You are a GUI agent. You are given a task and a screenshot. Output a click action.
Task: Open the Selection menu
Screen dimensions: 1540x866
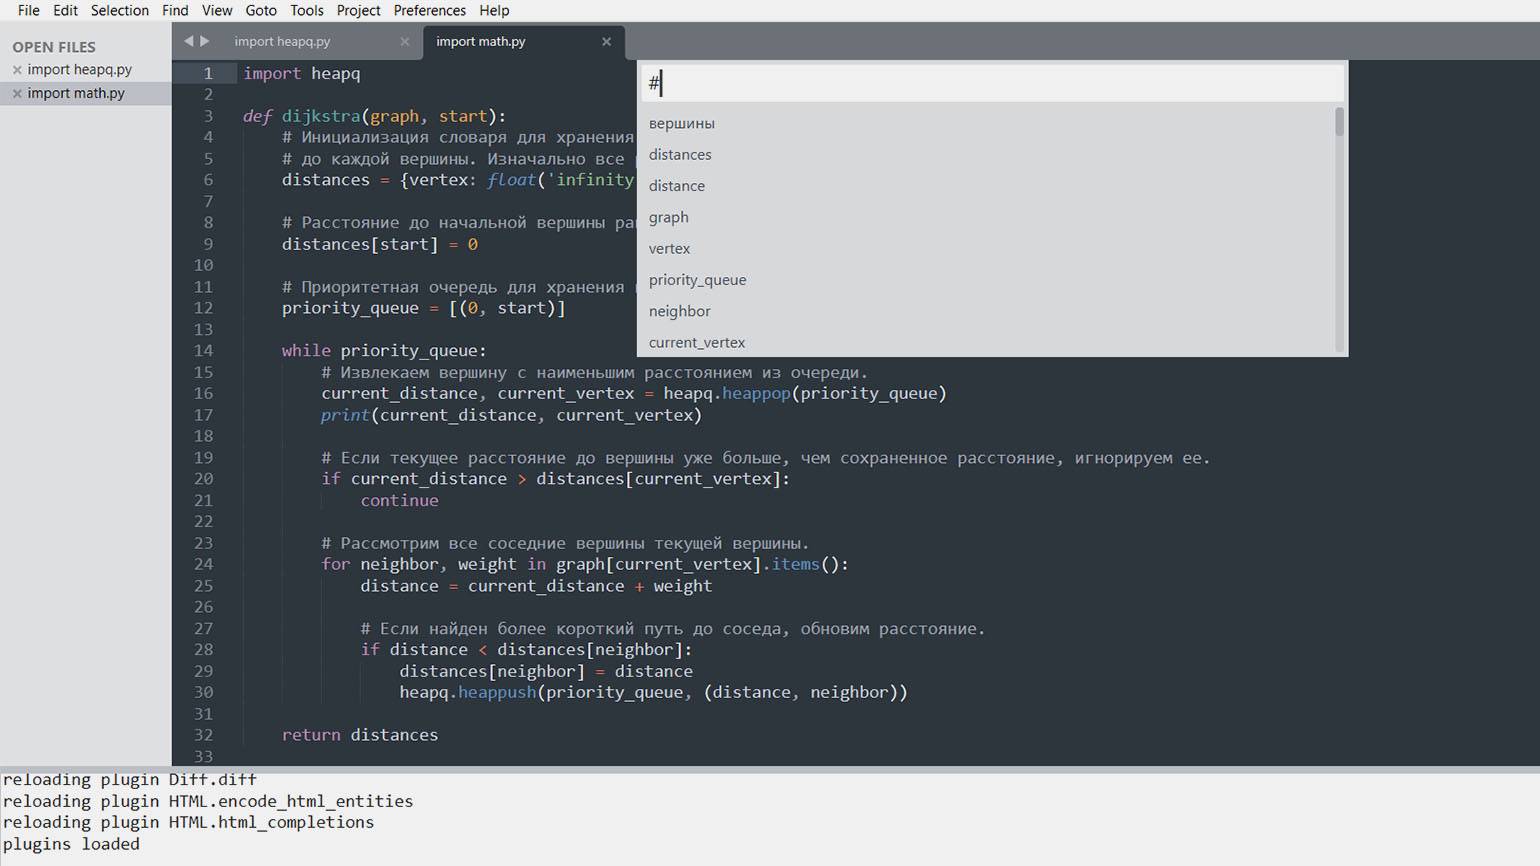(119, 10)
